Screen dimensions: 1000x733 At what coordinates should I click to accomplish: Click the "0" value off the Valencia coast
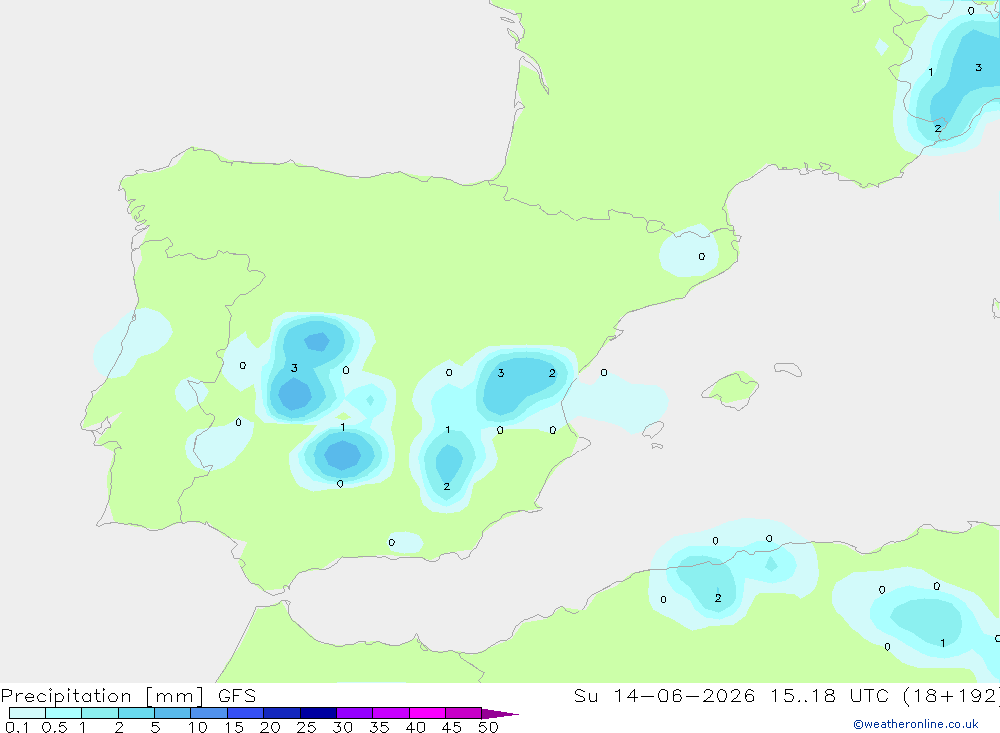point(604,373)
